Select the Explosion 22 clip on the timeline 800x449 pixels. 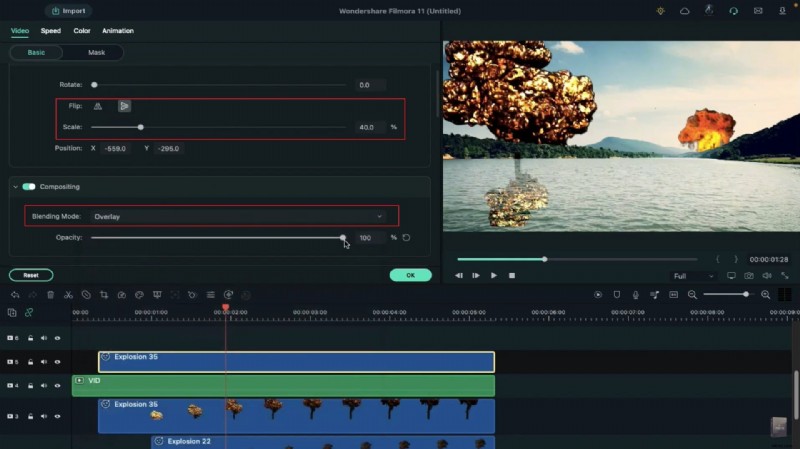pos(323,442)
